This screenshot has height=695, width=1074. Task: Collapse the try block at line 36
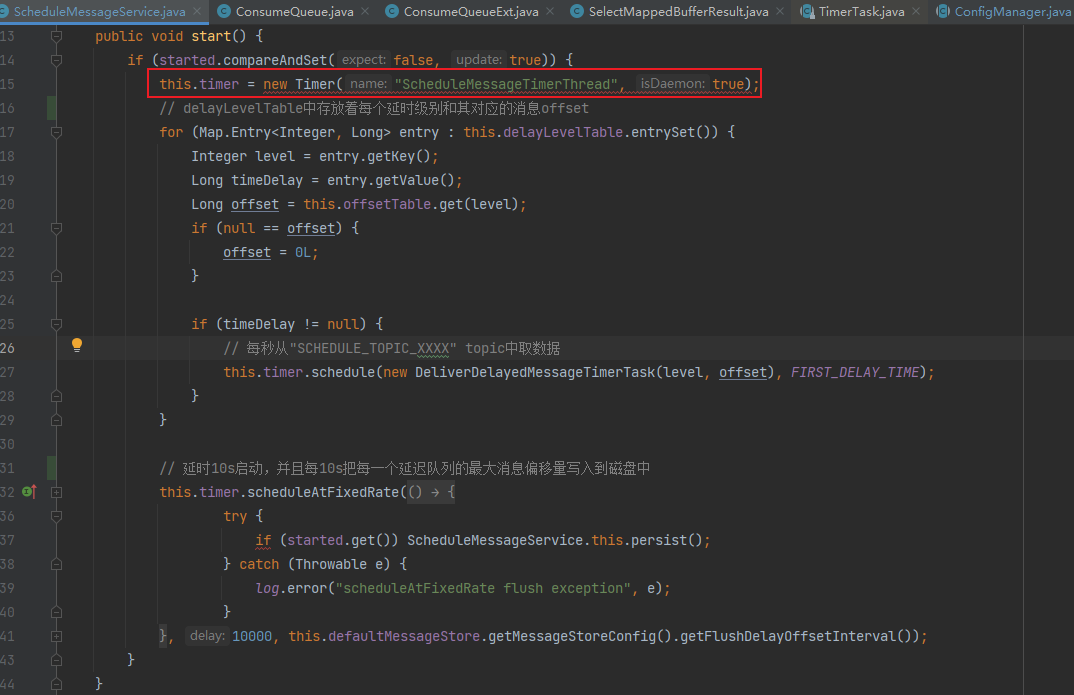click(x=57, y=516)
